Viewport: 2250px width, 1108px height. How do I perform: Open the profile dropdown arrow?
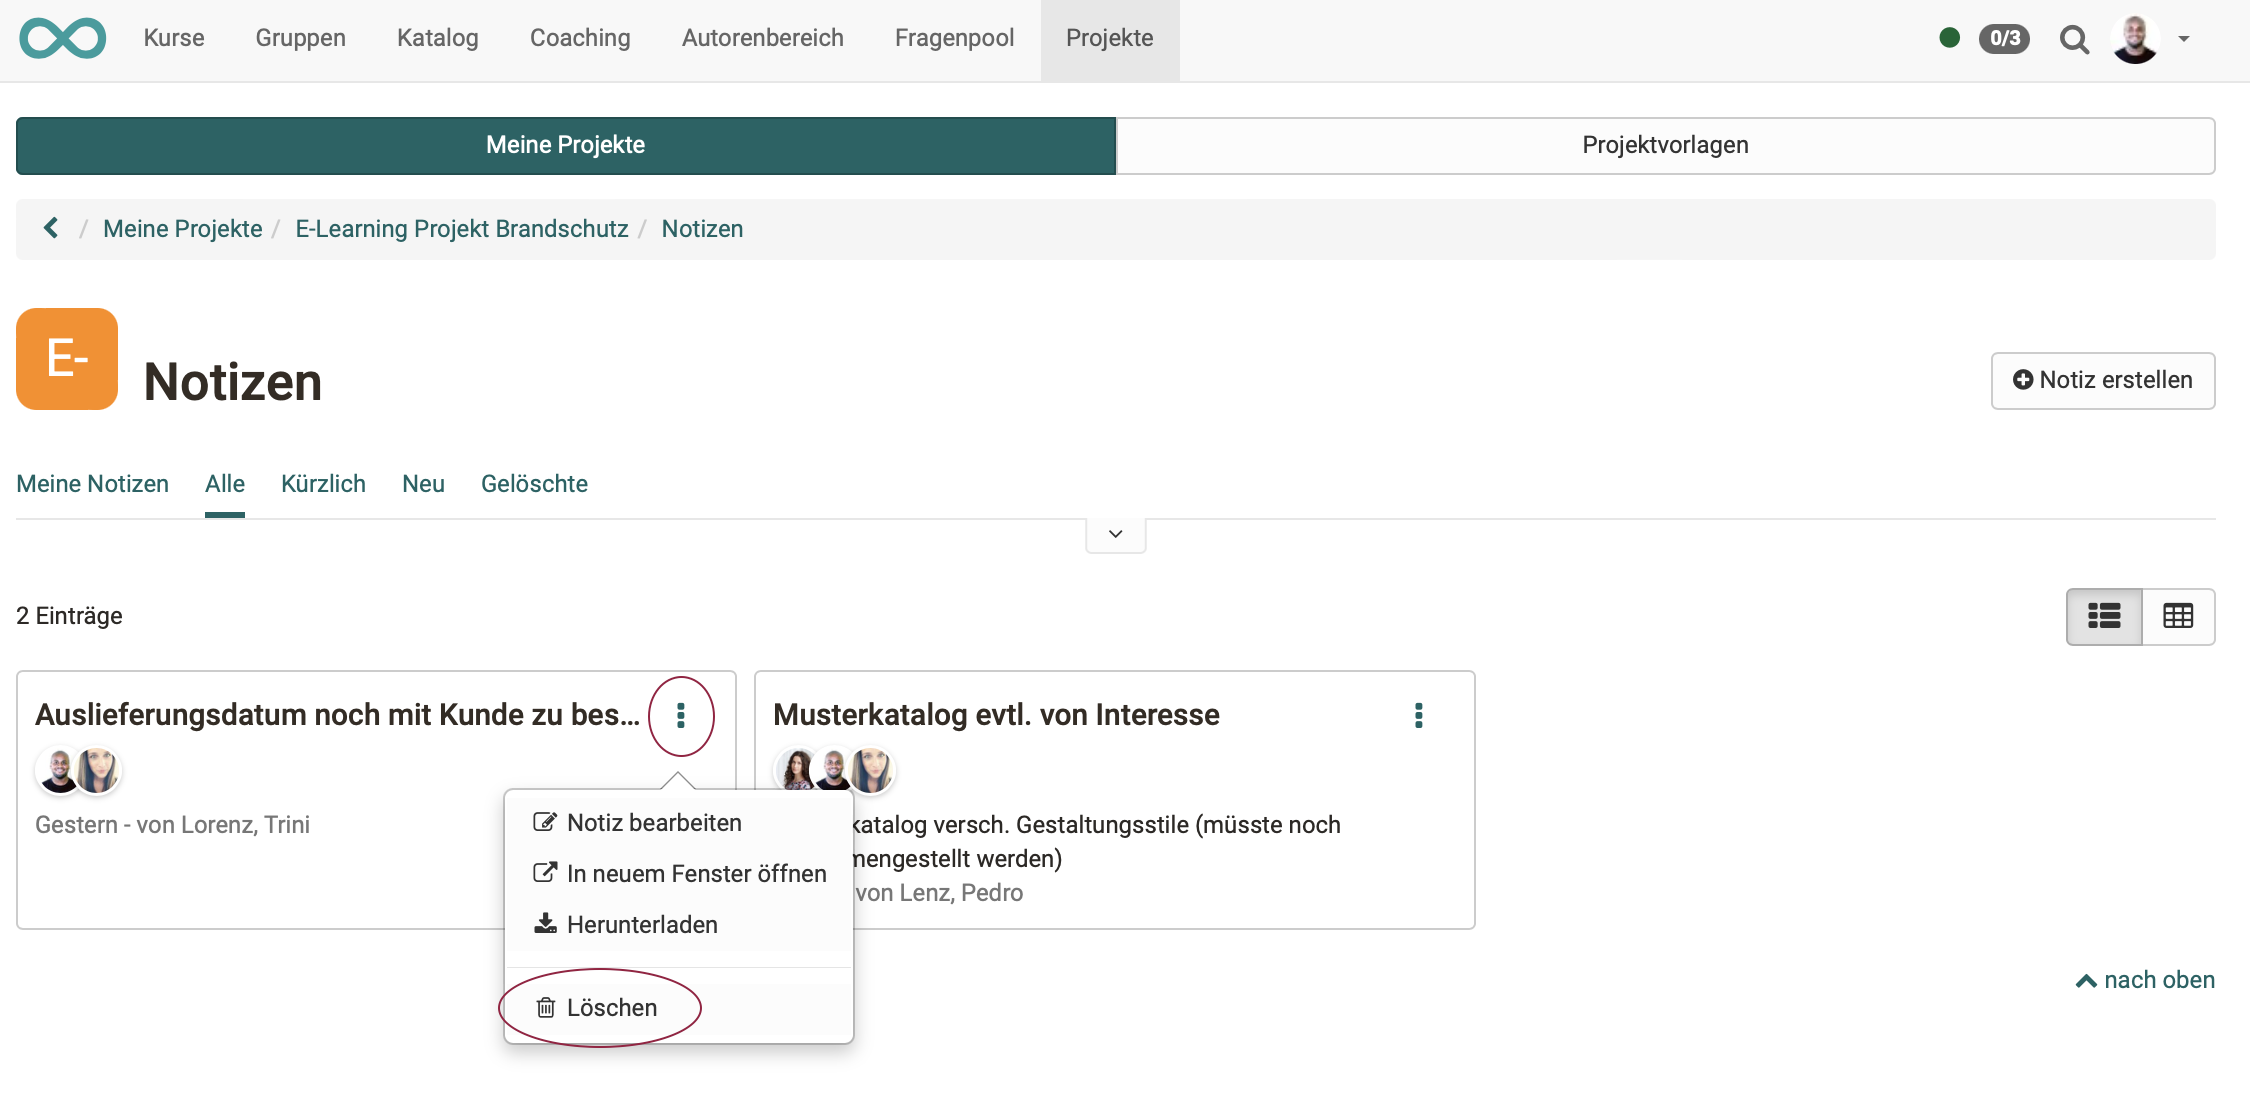[2183, 40]
